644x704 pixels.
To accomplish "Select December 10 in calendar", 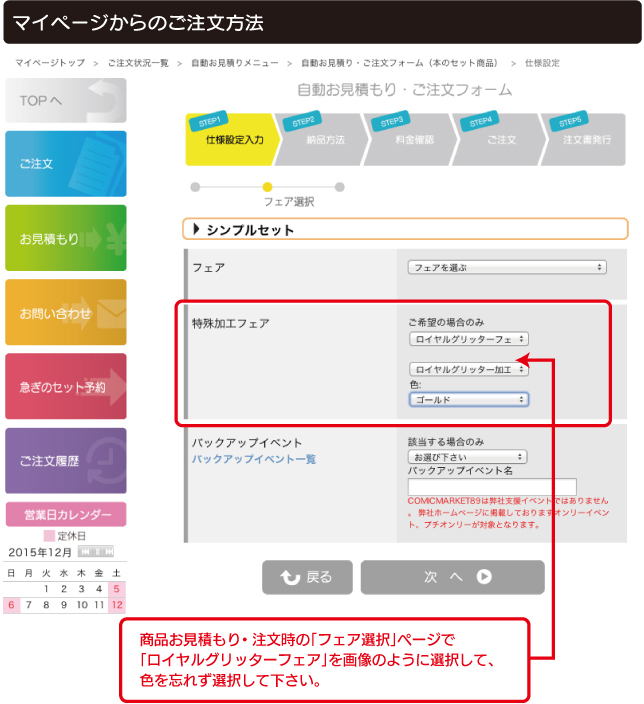I will tap(82, 605).
